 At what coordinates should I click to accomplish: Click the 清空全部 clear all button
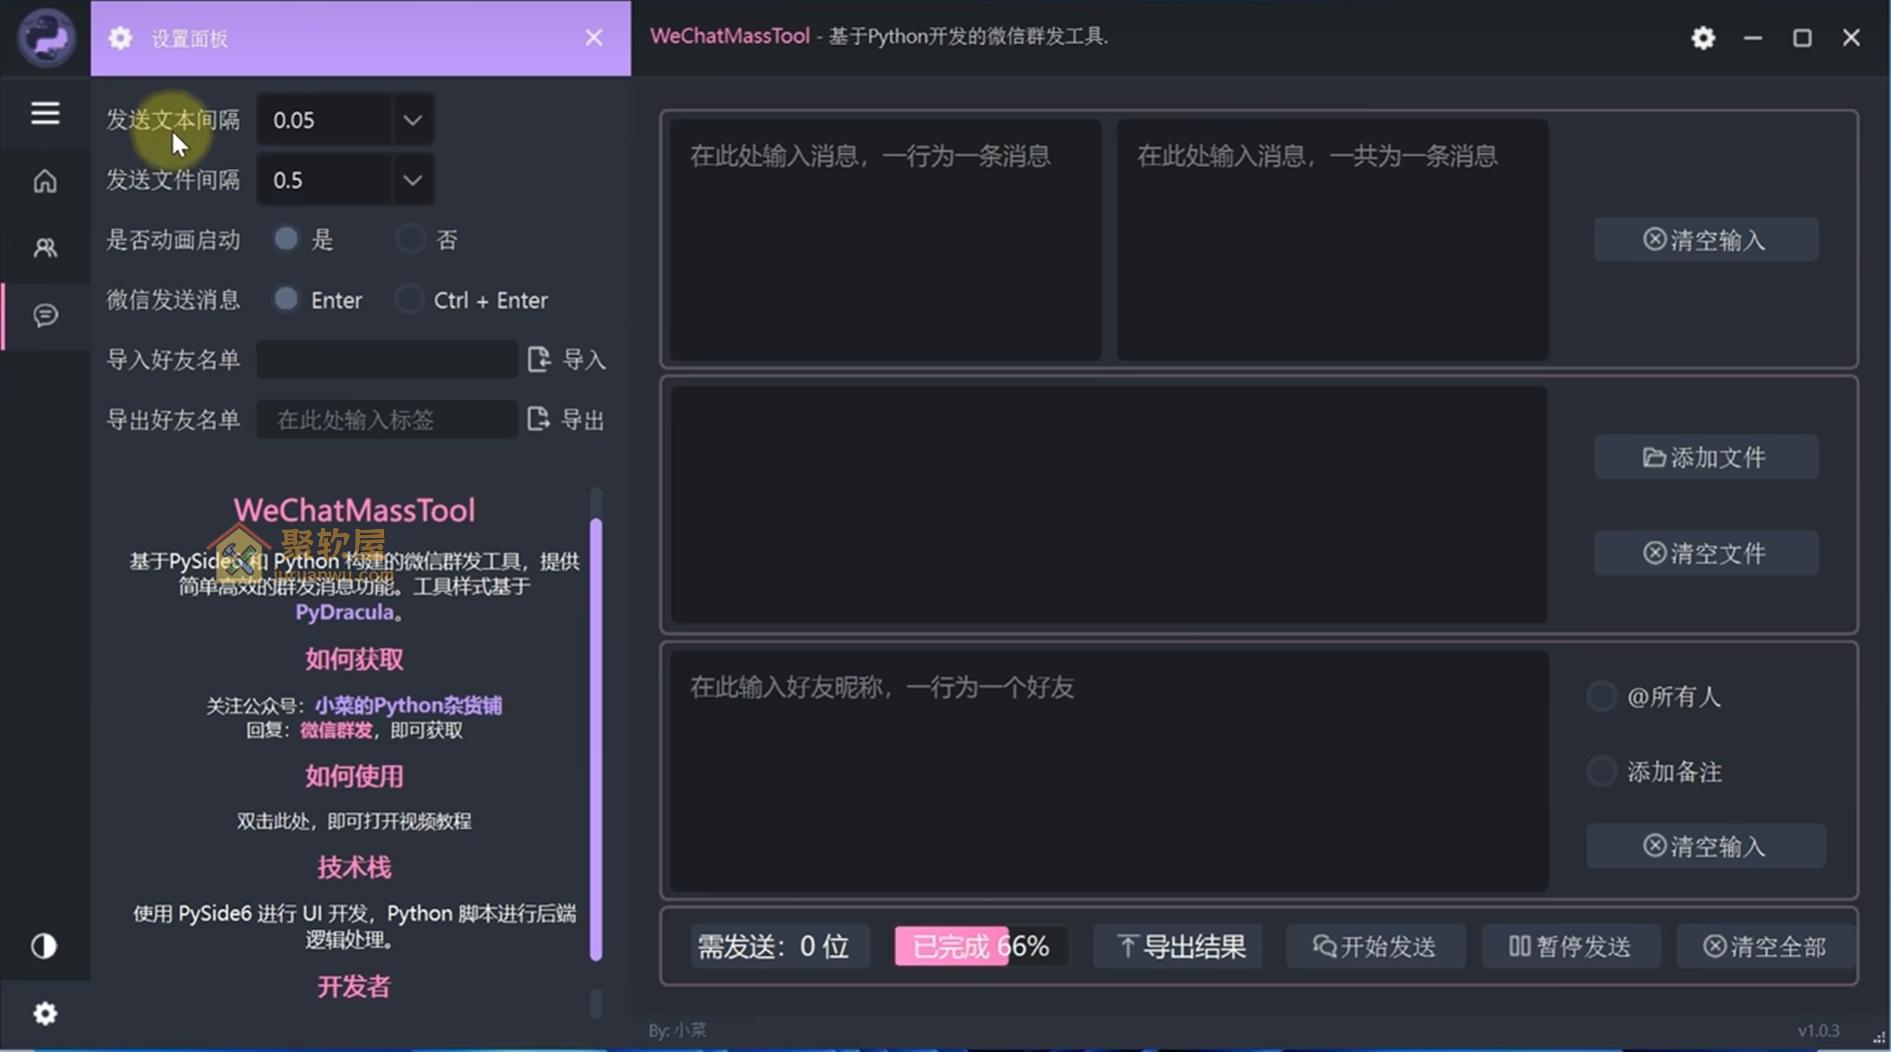(1766, 945)
